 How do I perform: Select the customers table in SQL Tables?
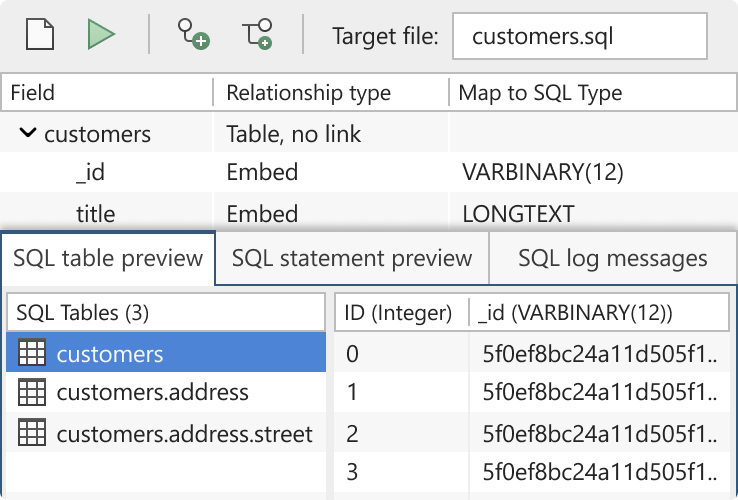pos(166,352)
